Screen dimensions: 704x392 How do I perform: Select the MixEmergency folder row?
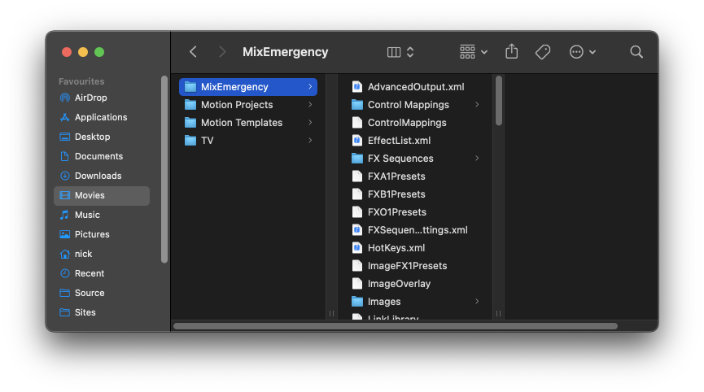click(248, 87)
